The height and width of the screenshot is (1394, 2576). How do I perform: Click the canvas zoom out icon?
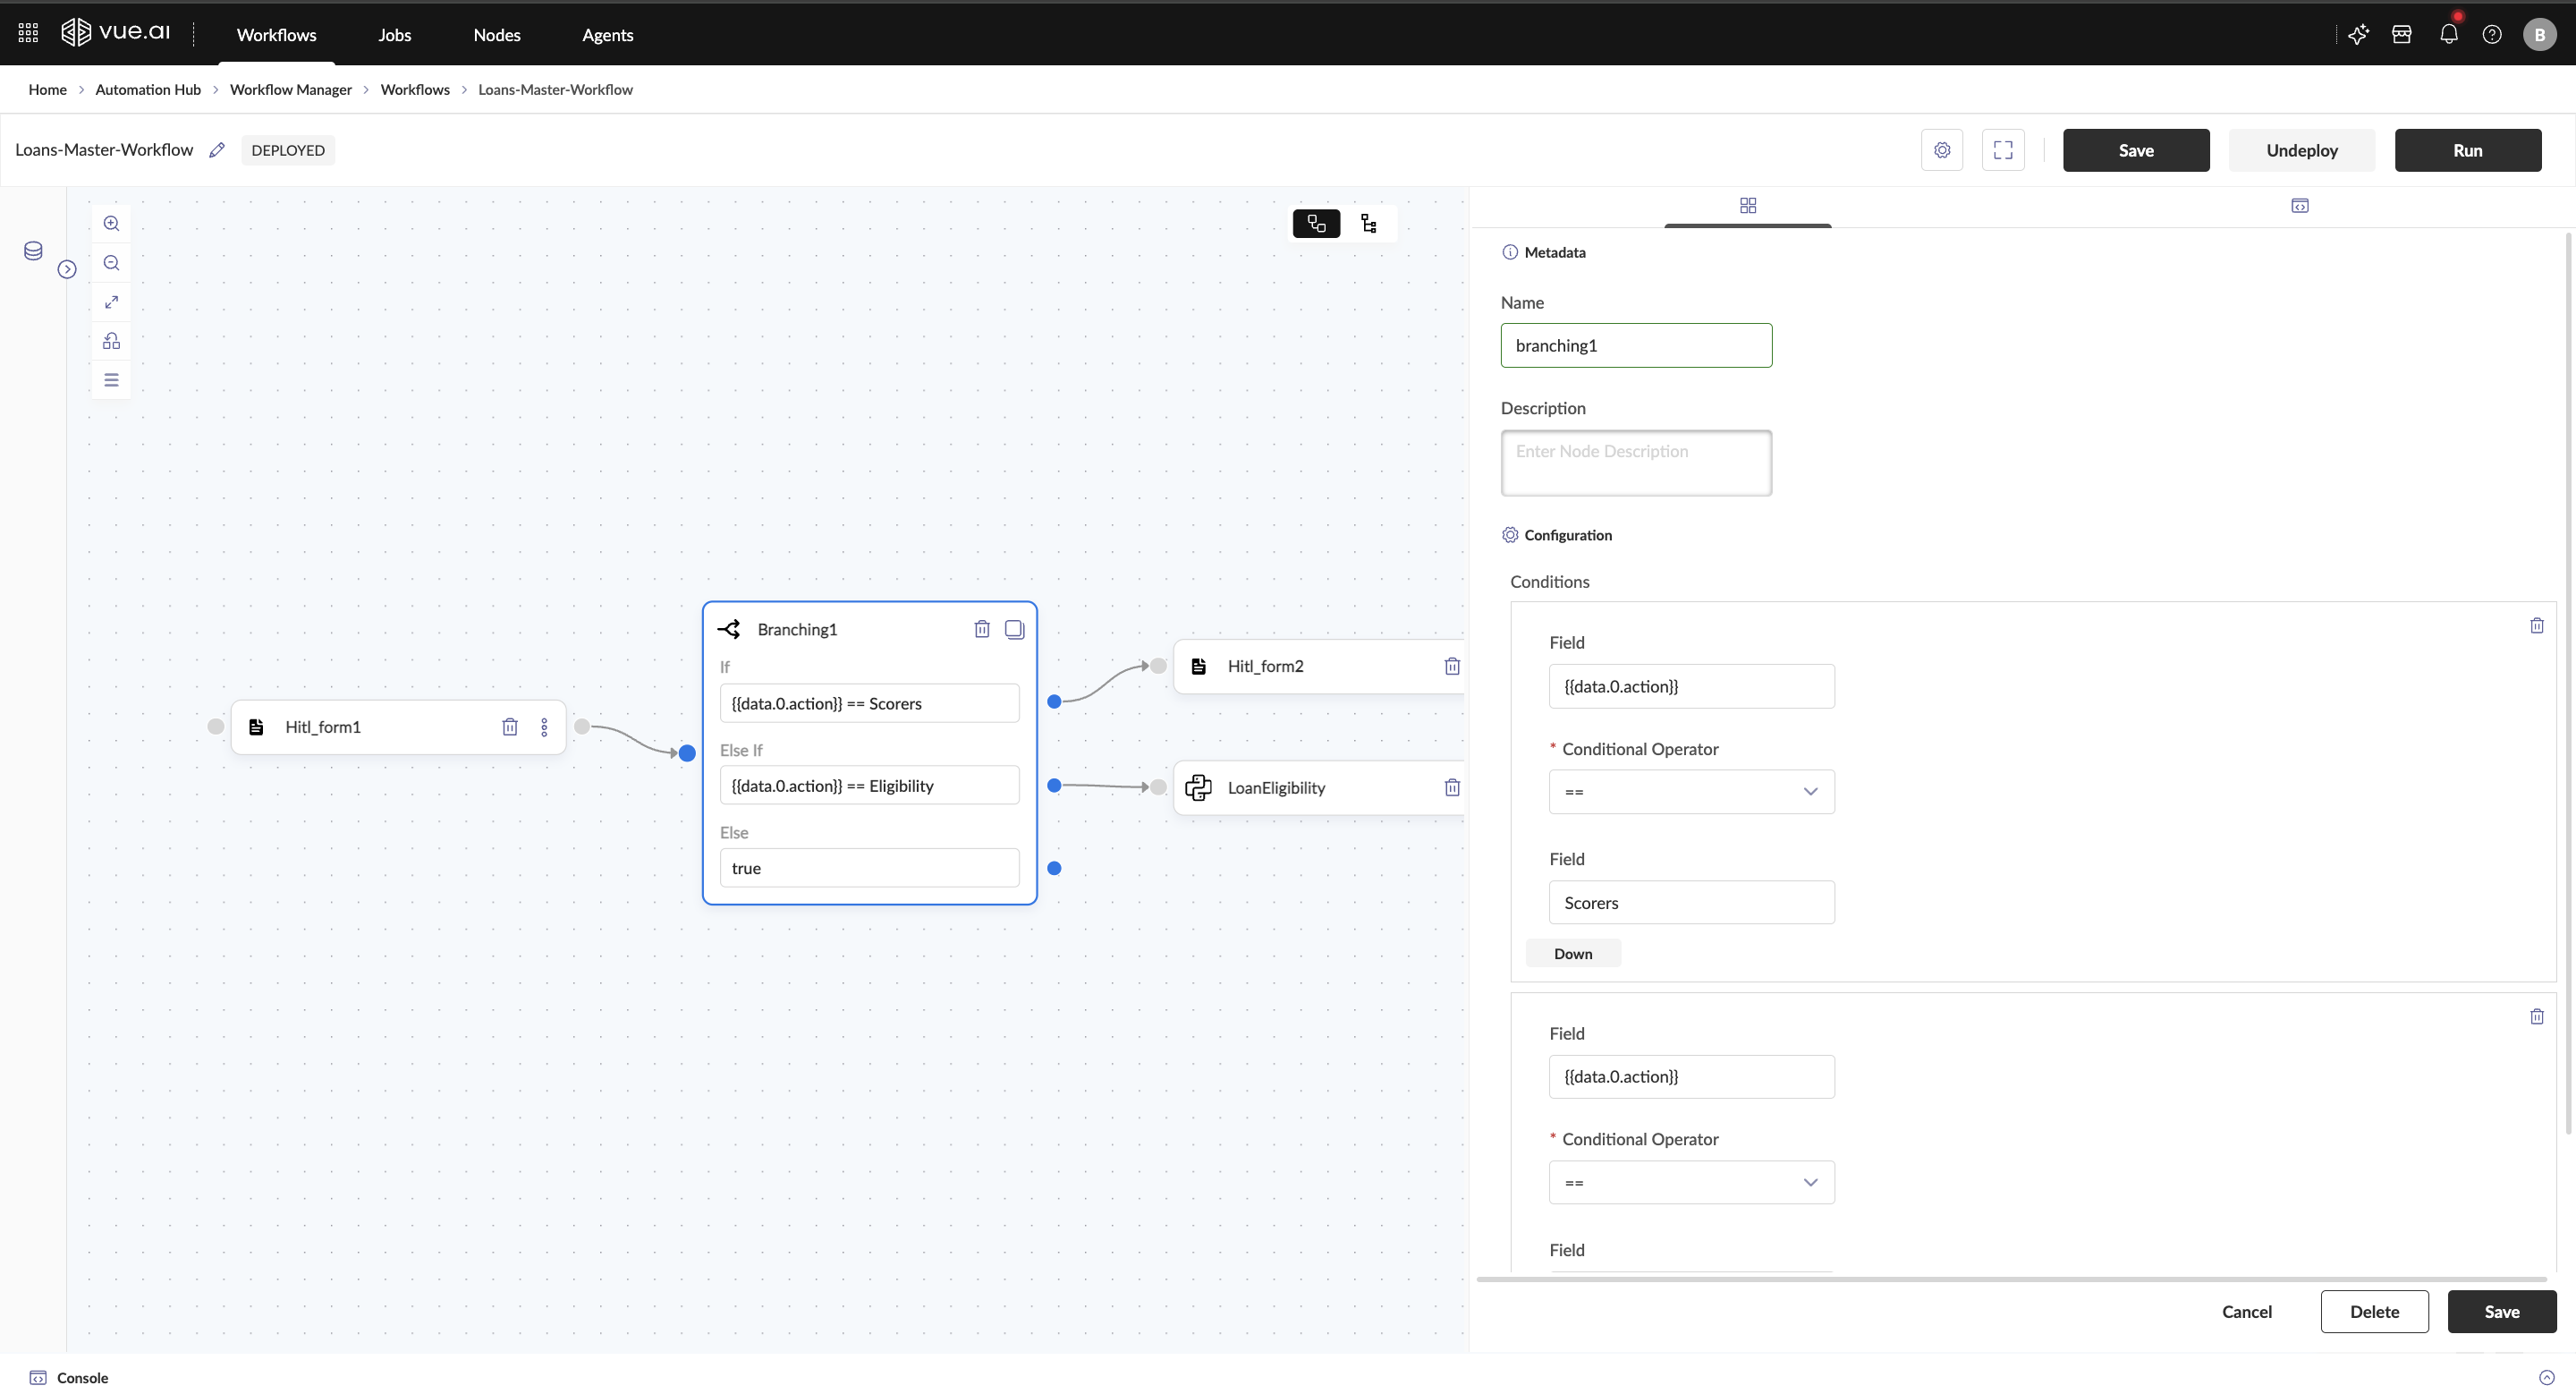tap(111, 263)
